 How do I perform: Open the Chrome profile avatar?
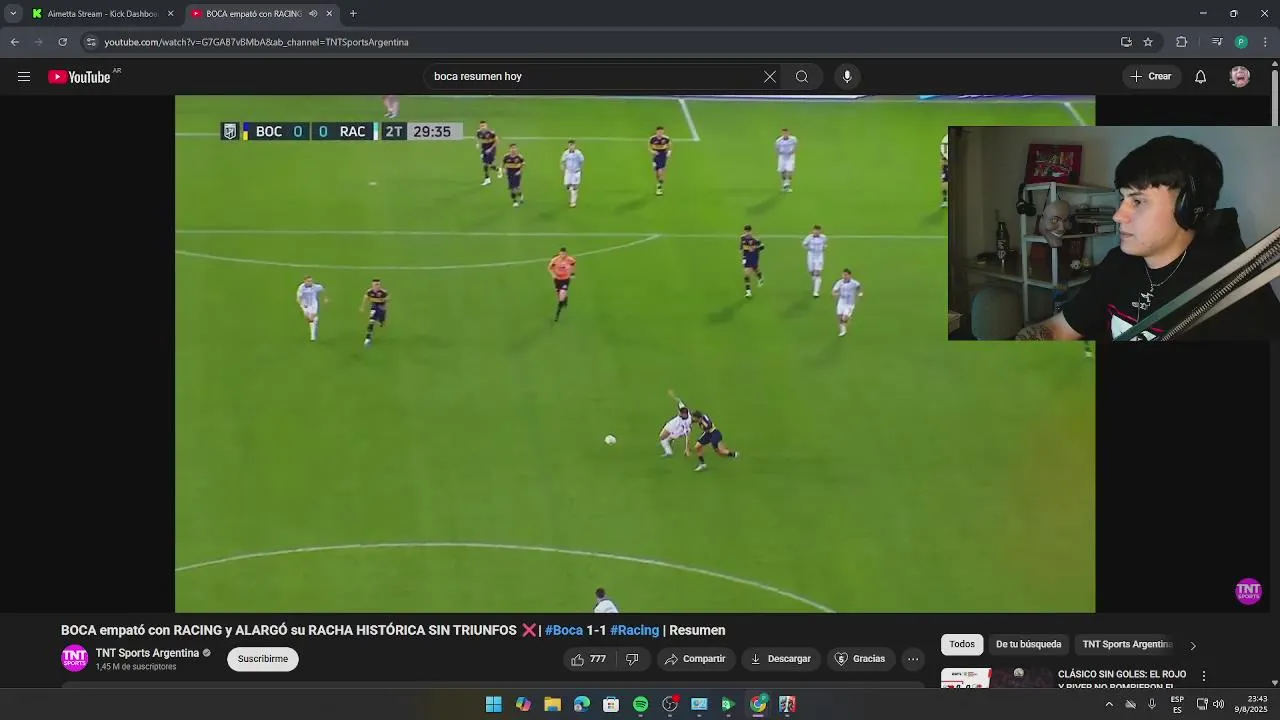[x=1241, y=42]
